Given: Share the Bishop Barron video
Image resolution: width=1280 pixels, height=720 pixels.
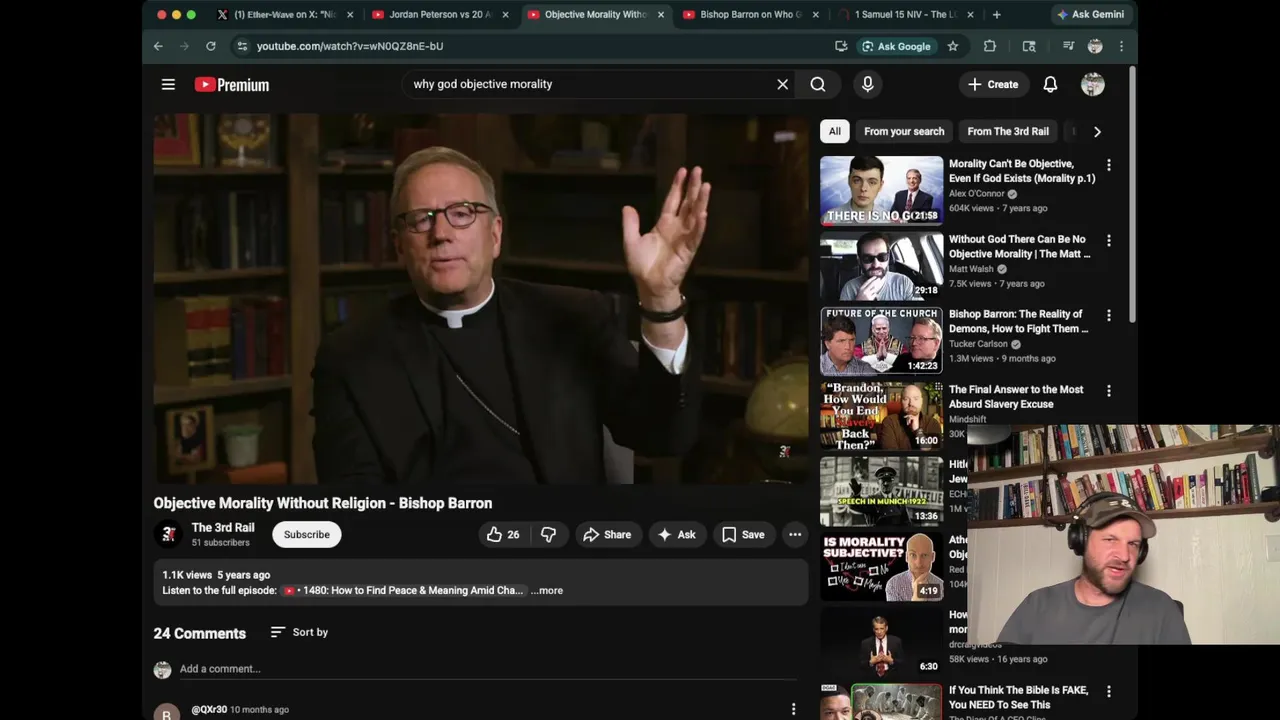Looking at the screenshot, I should tap(607, 534).
